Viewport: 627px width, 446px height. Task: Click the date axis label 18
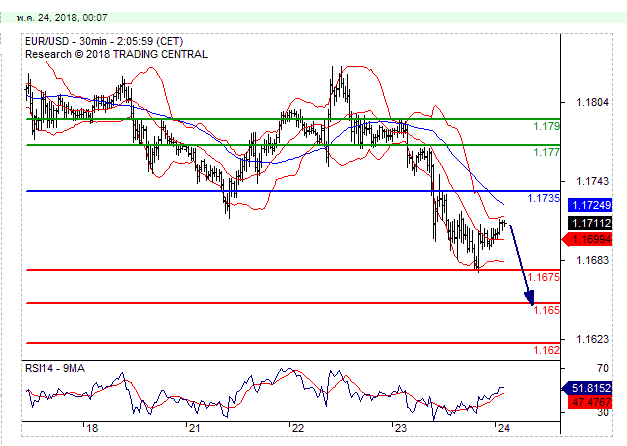[x=92, y=428]
